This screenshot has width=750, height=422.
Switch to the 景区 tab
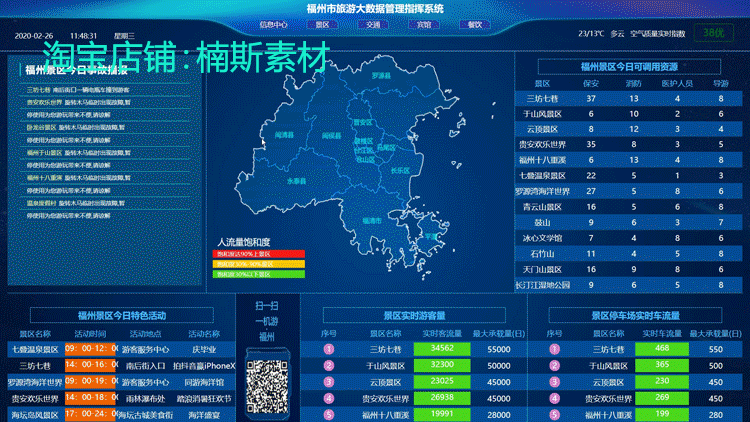coord(323,24)
